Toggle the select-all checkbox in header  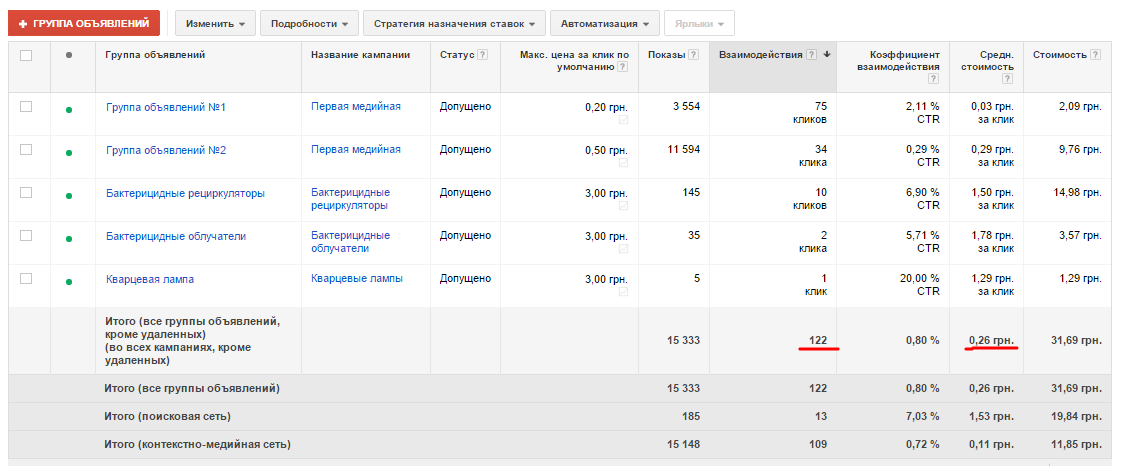point(26,55)
